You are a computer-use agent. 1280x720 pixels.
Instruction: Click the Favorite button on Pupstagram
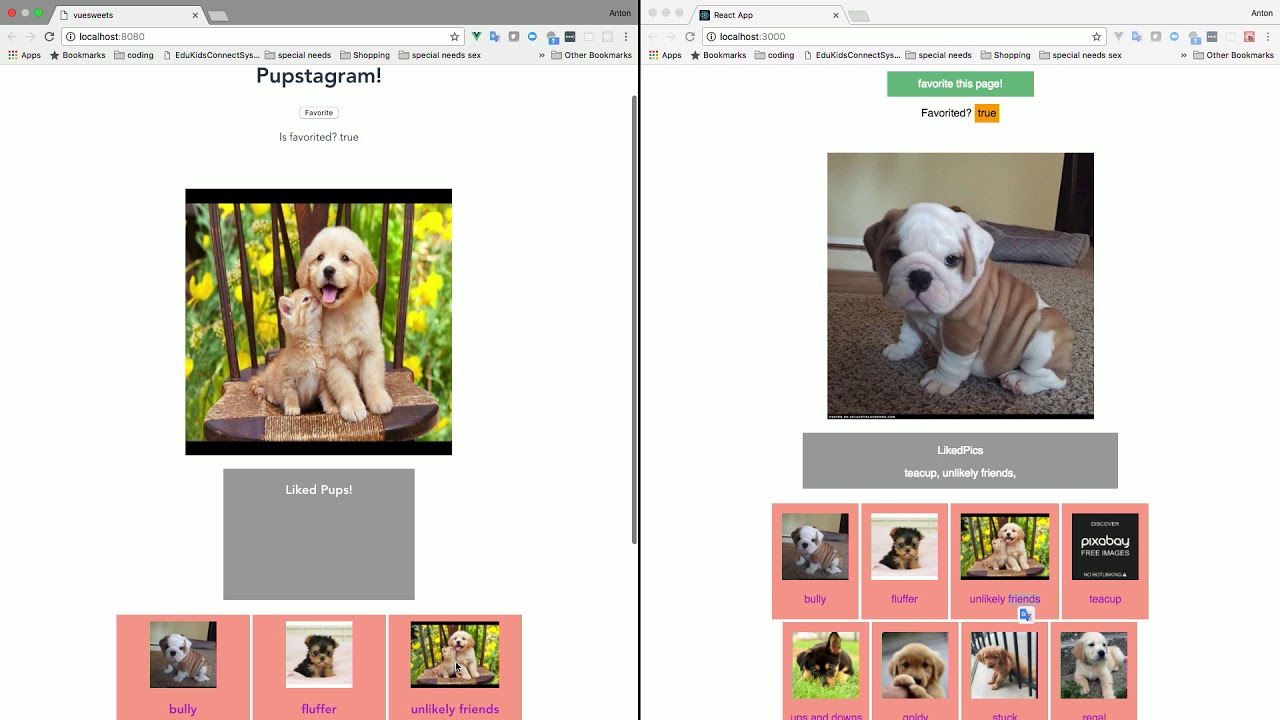(319, 113)
